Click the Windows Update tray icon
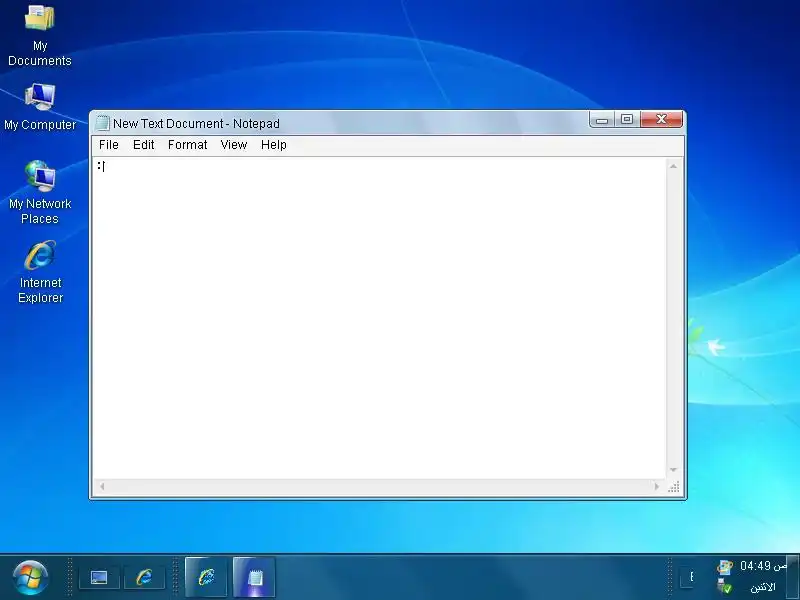800x600 pixels. point(724,566)
